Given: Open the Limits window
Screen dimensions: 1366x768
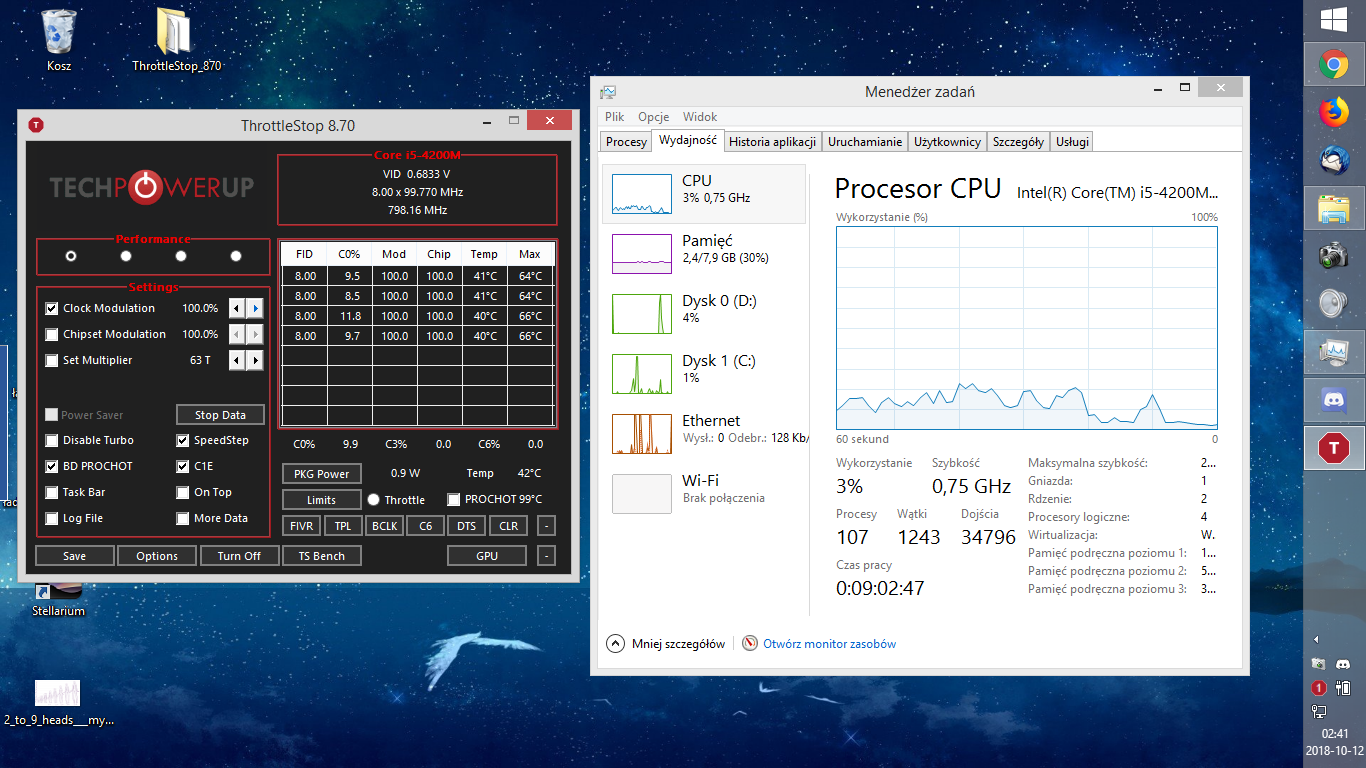Looking at the screenshot, I should [322, 499].
